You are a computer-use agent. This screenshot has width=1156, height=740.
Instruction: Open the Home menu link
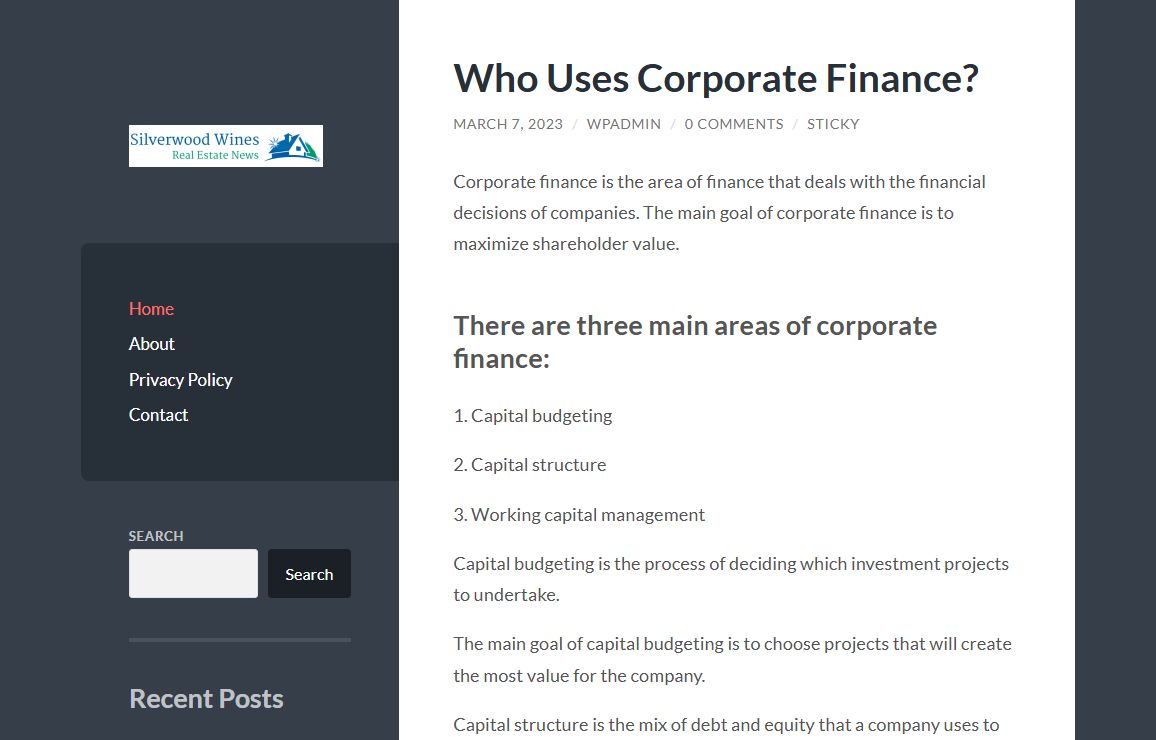point(151,309)
